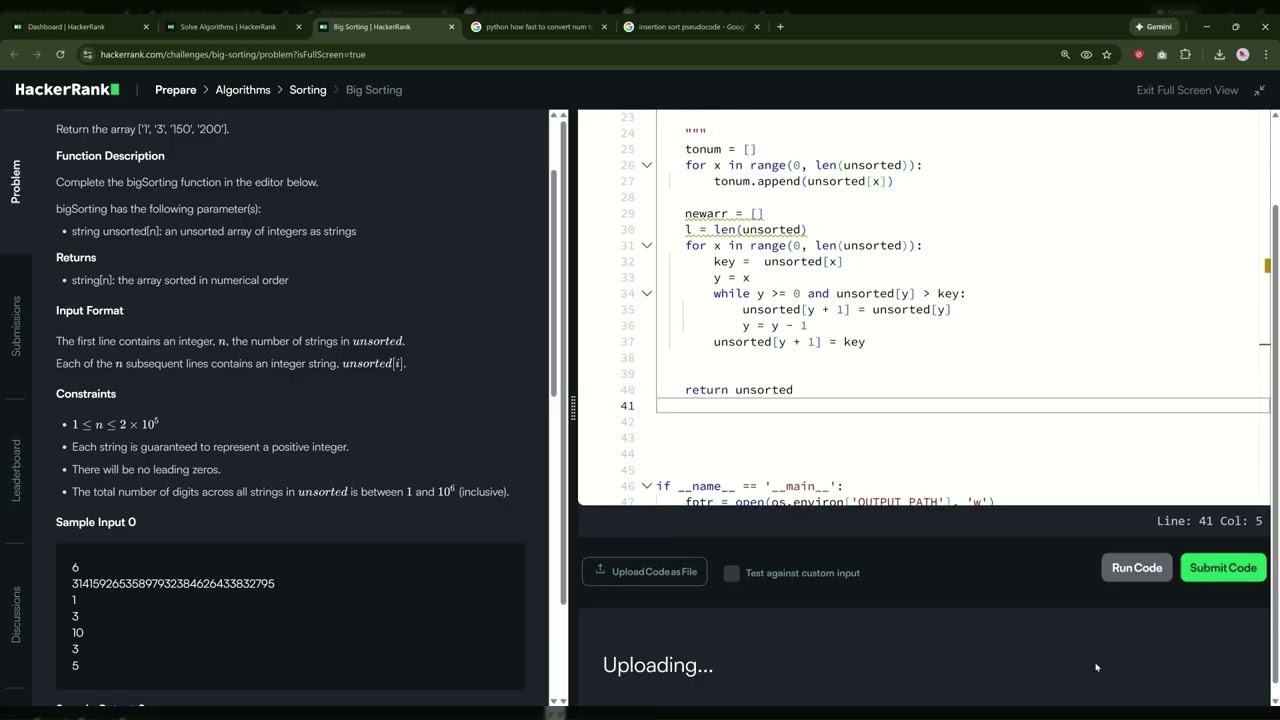Enable Test against custom input checkbox
Image resolution: width=1280 pixels, height=720 pixels.
click(732, 573)
